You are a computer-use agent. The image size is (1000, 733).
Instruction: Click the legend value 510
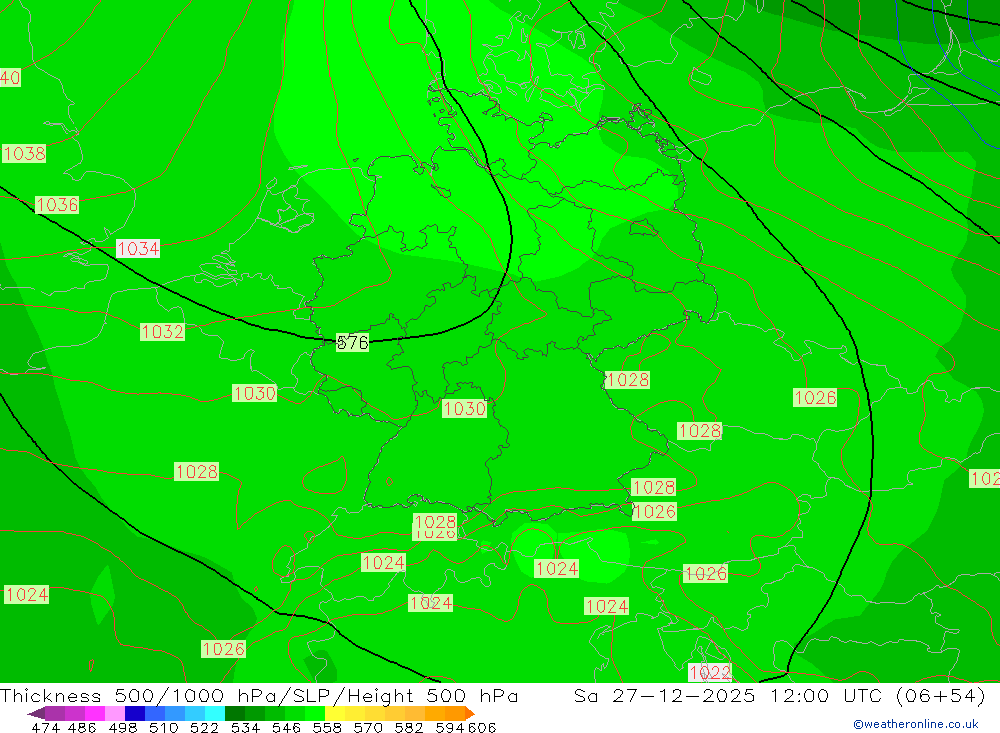coord(163,727)
